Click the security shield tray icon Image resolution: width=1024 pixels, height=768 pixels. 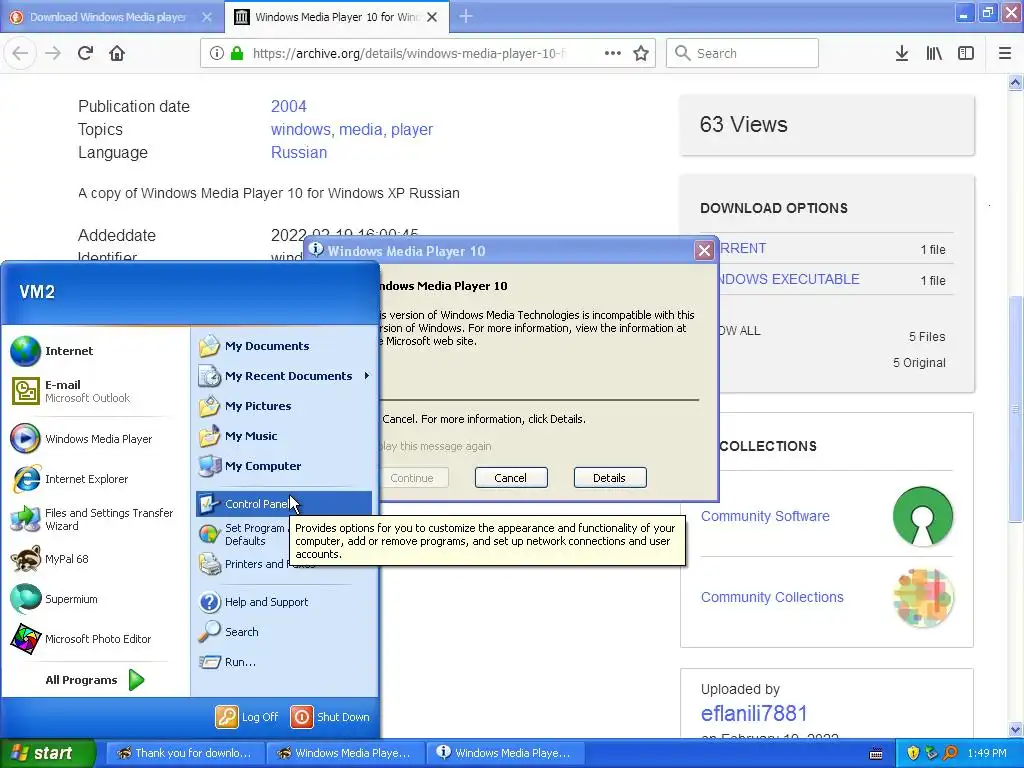[913, 753]
